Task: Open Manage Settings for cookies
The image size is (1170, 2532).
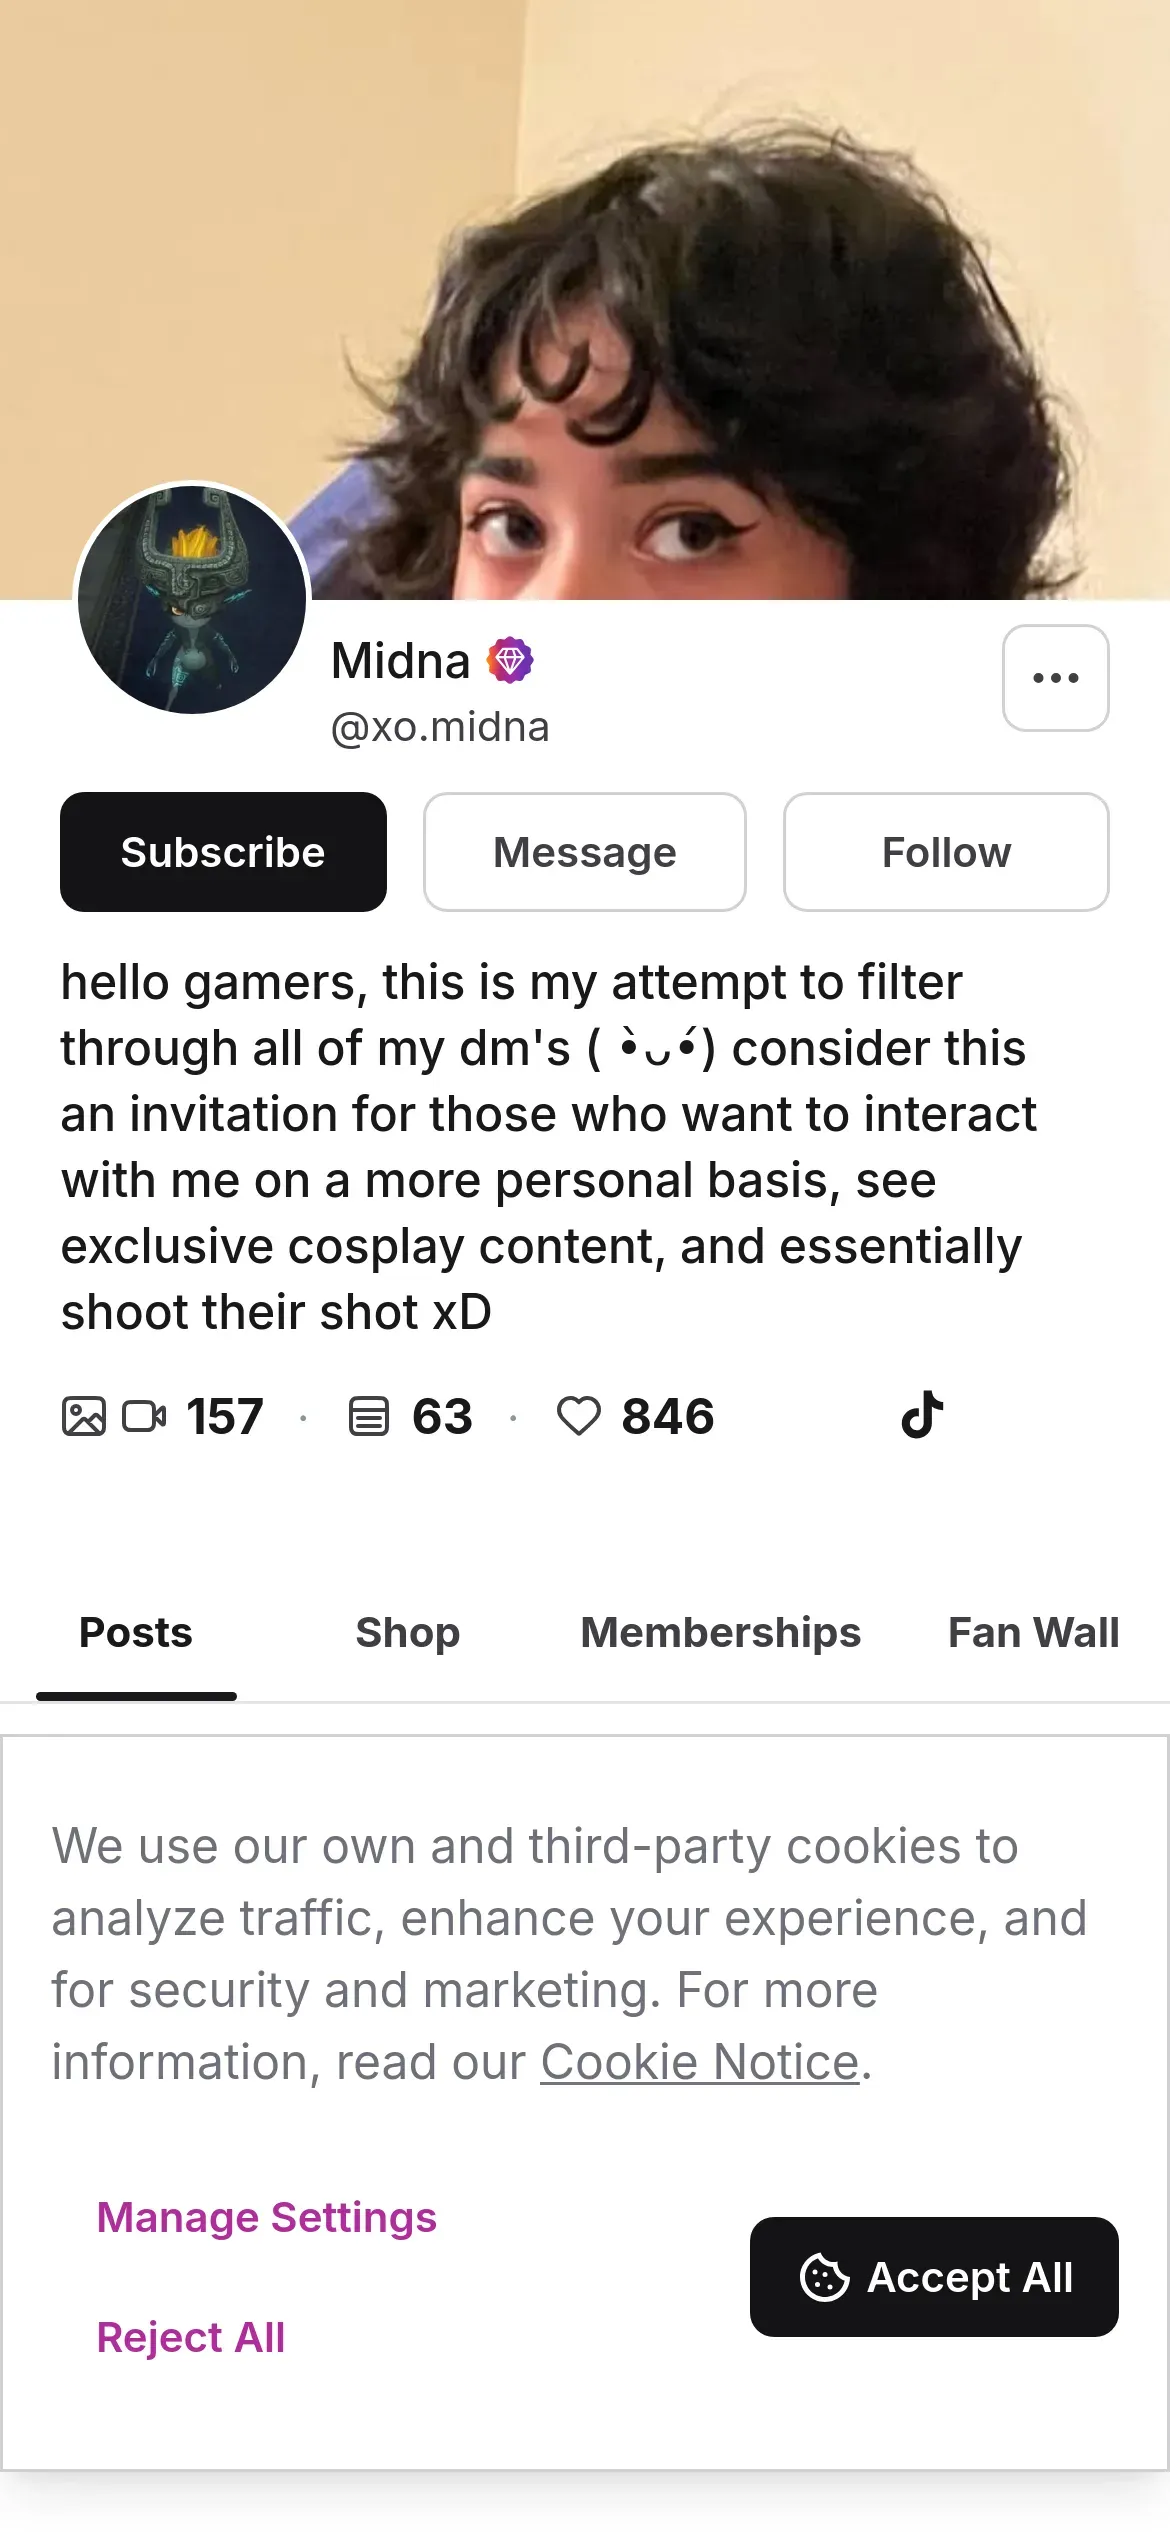Action: point(267,2217)
